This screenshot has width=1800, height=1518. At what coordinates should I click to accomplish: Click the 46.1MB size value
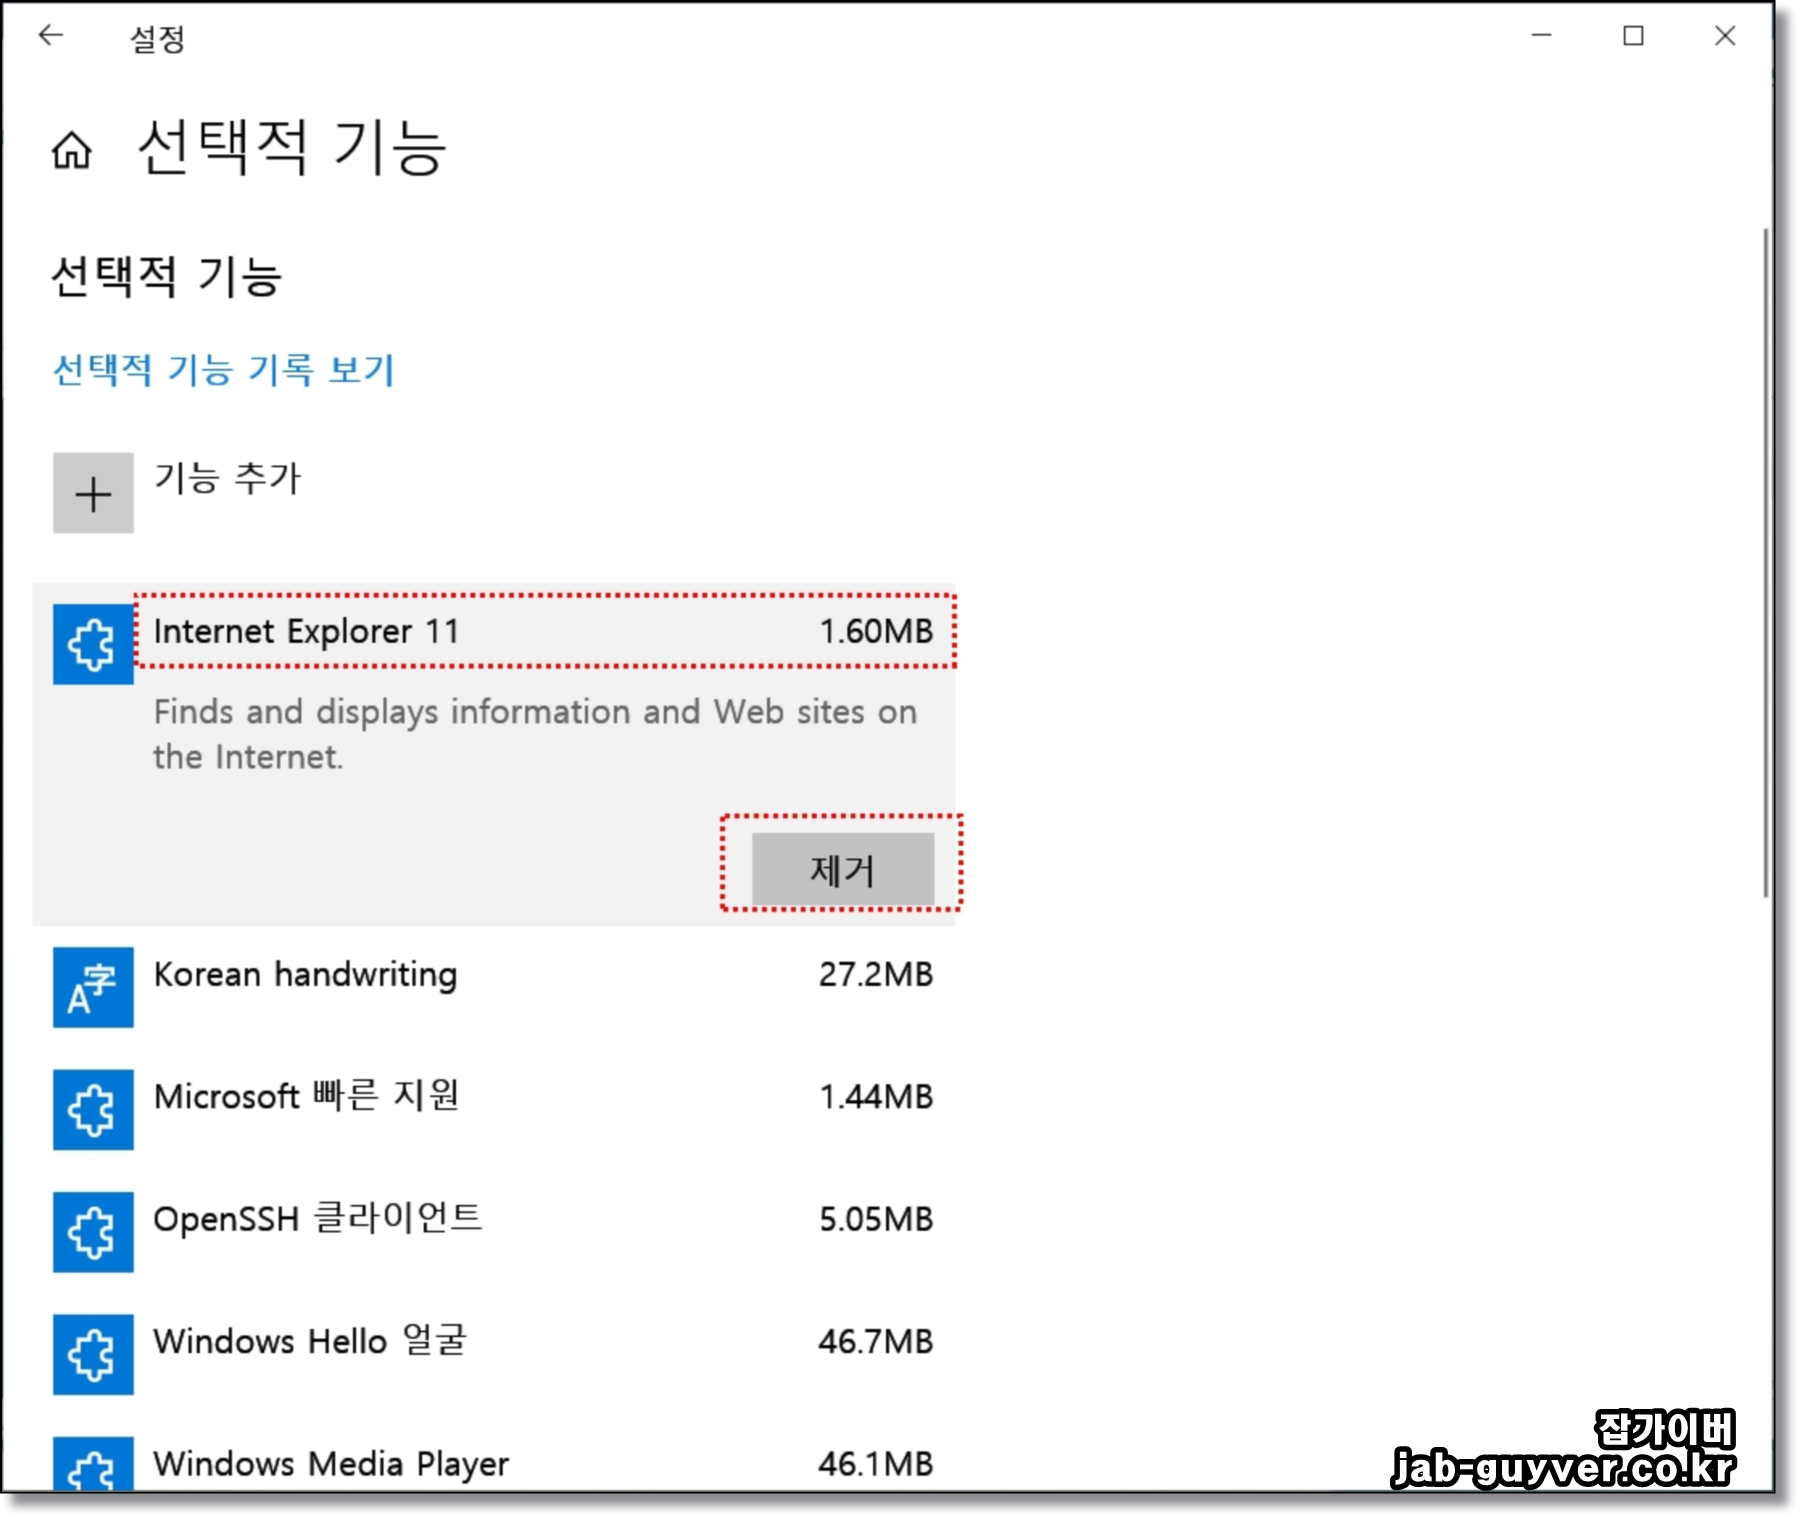(876, 1464)
